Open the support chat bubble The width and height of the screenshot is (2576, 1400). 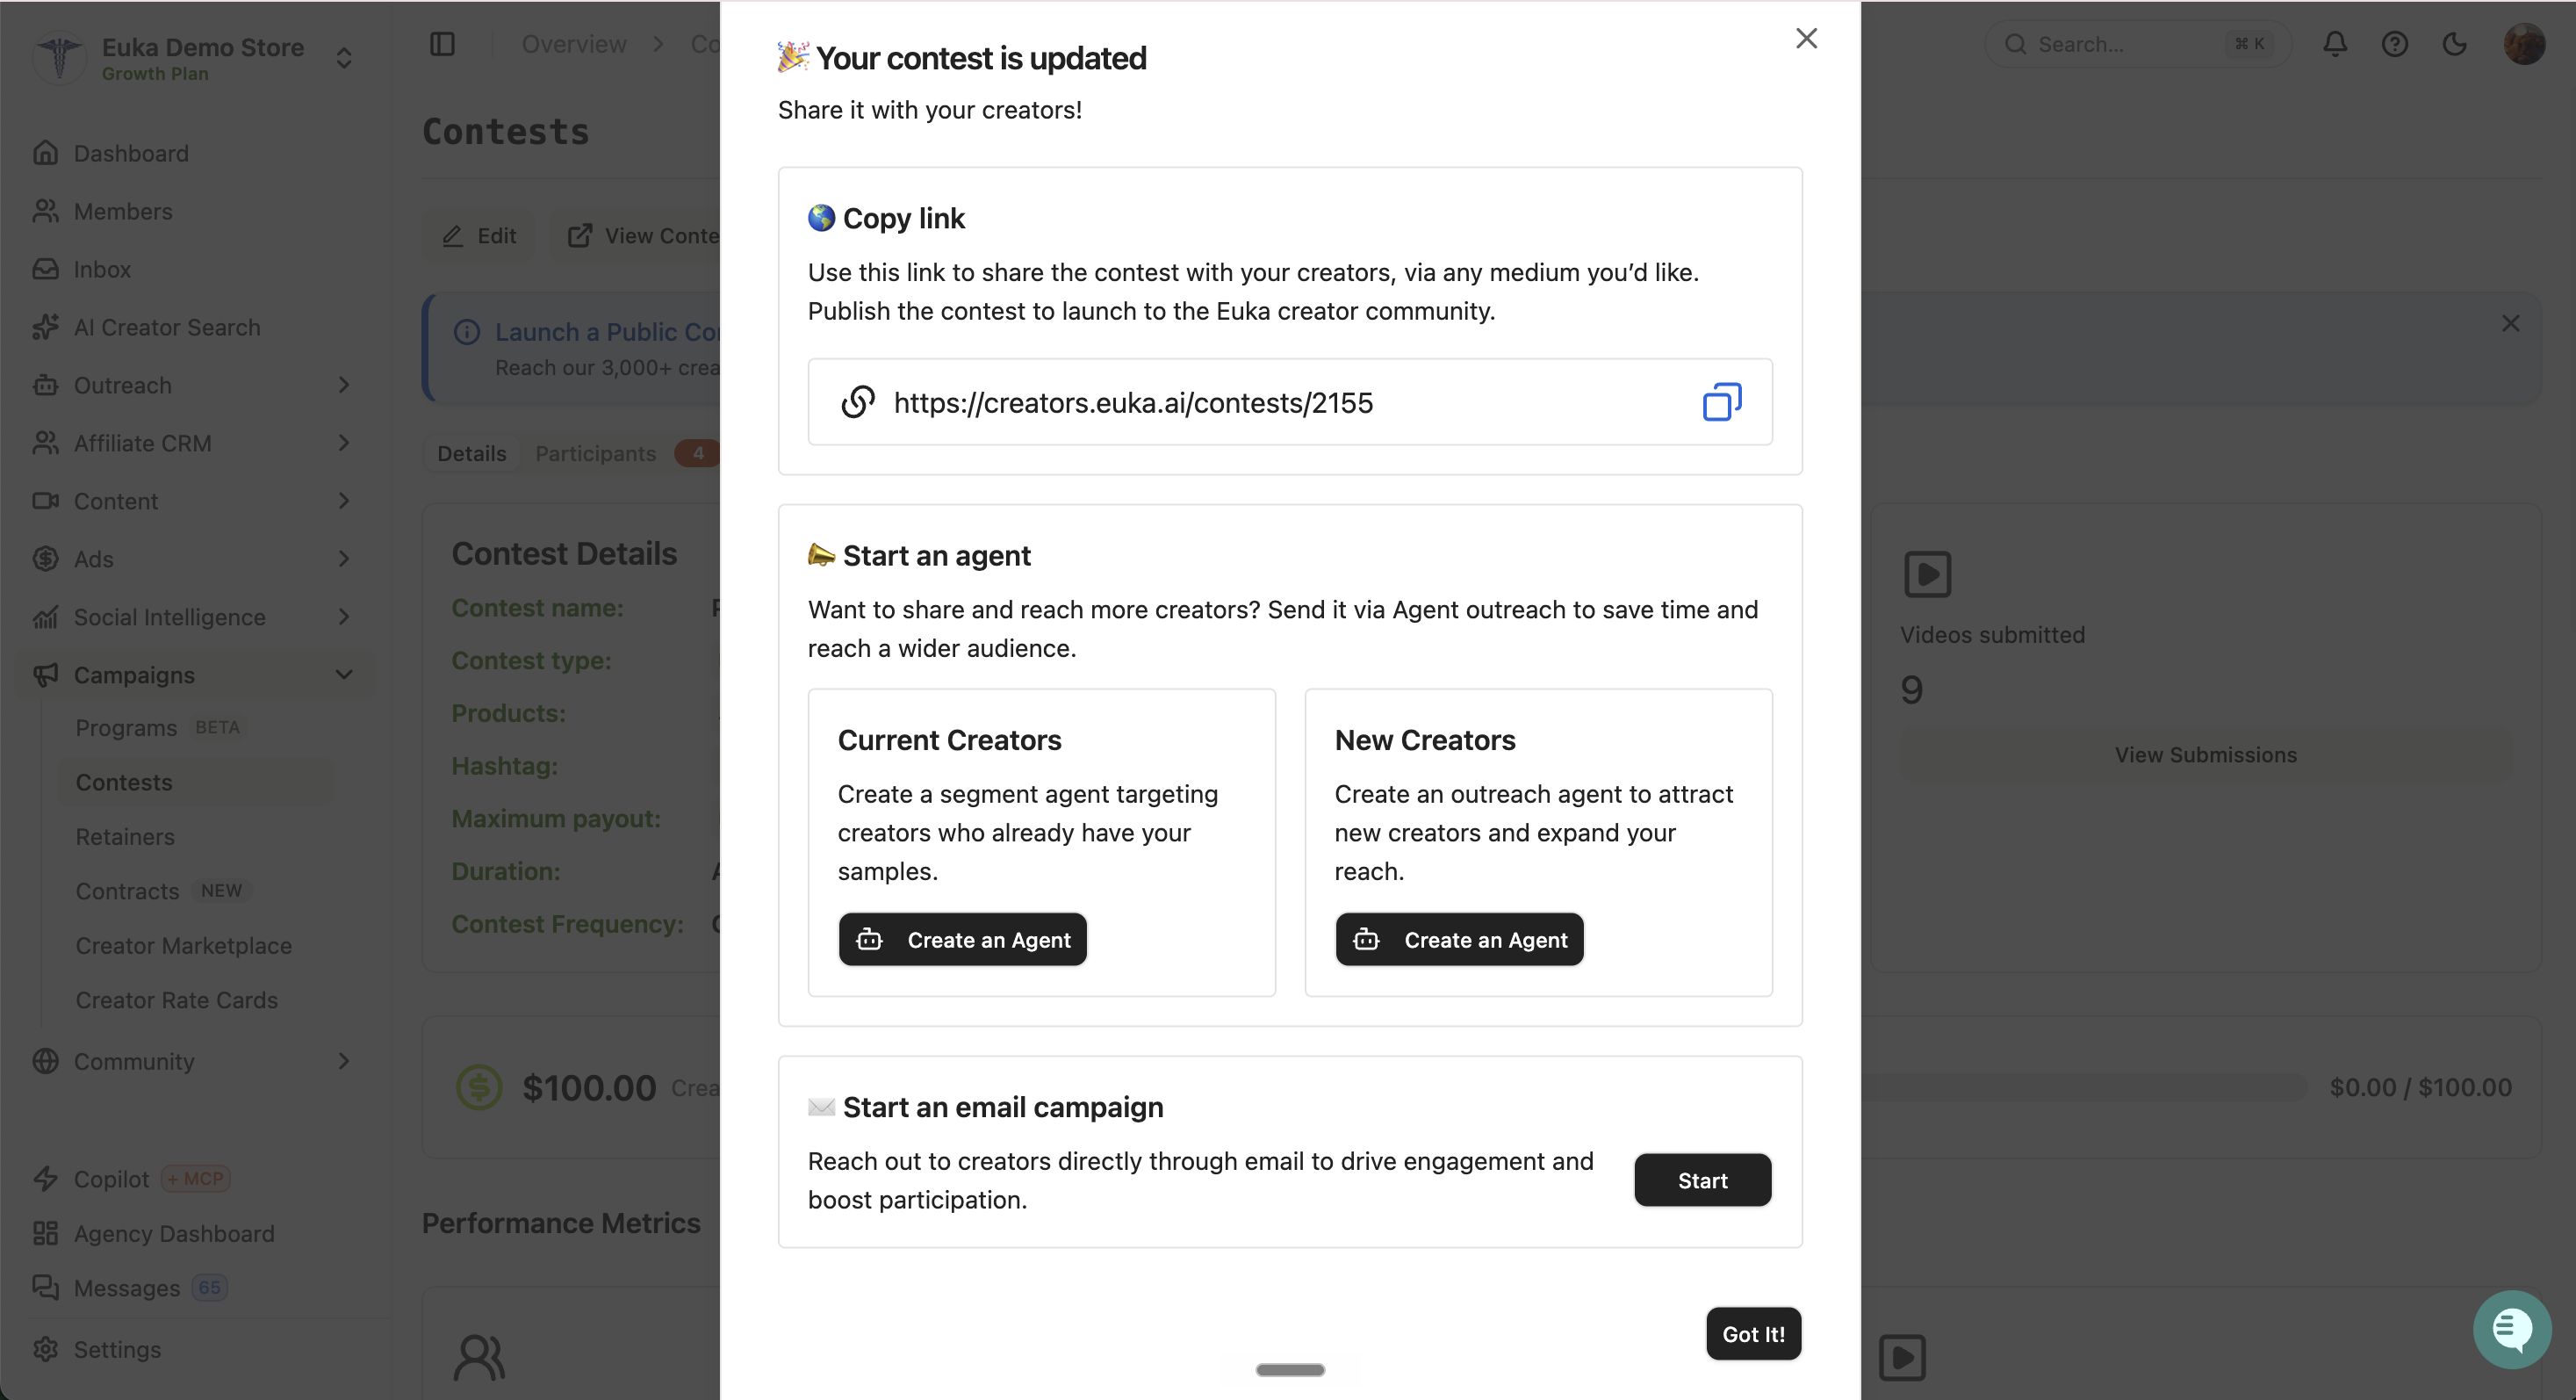2511,1329
